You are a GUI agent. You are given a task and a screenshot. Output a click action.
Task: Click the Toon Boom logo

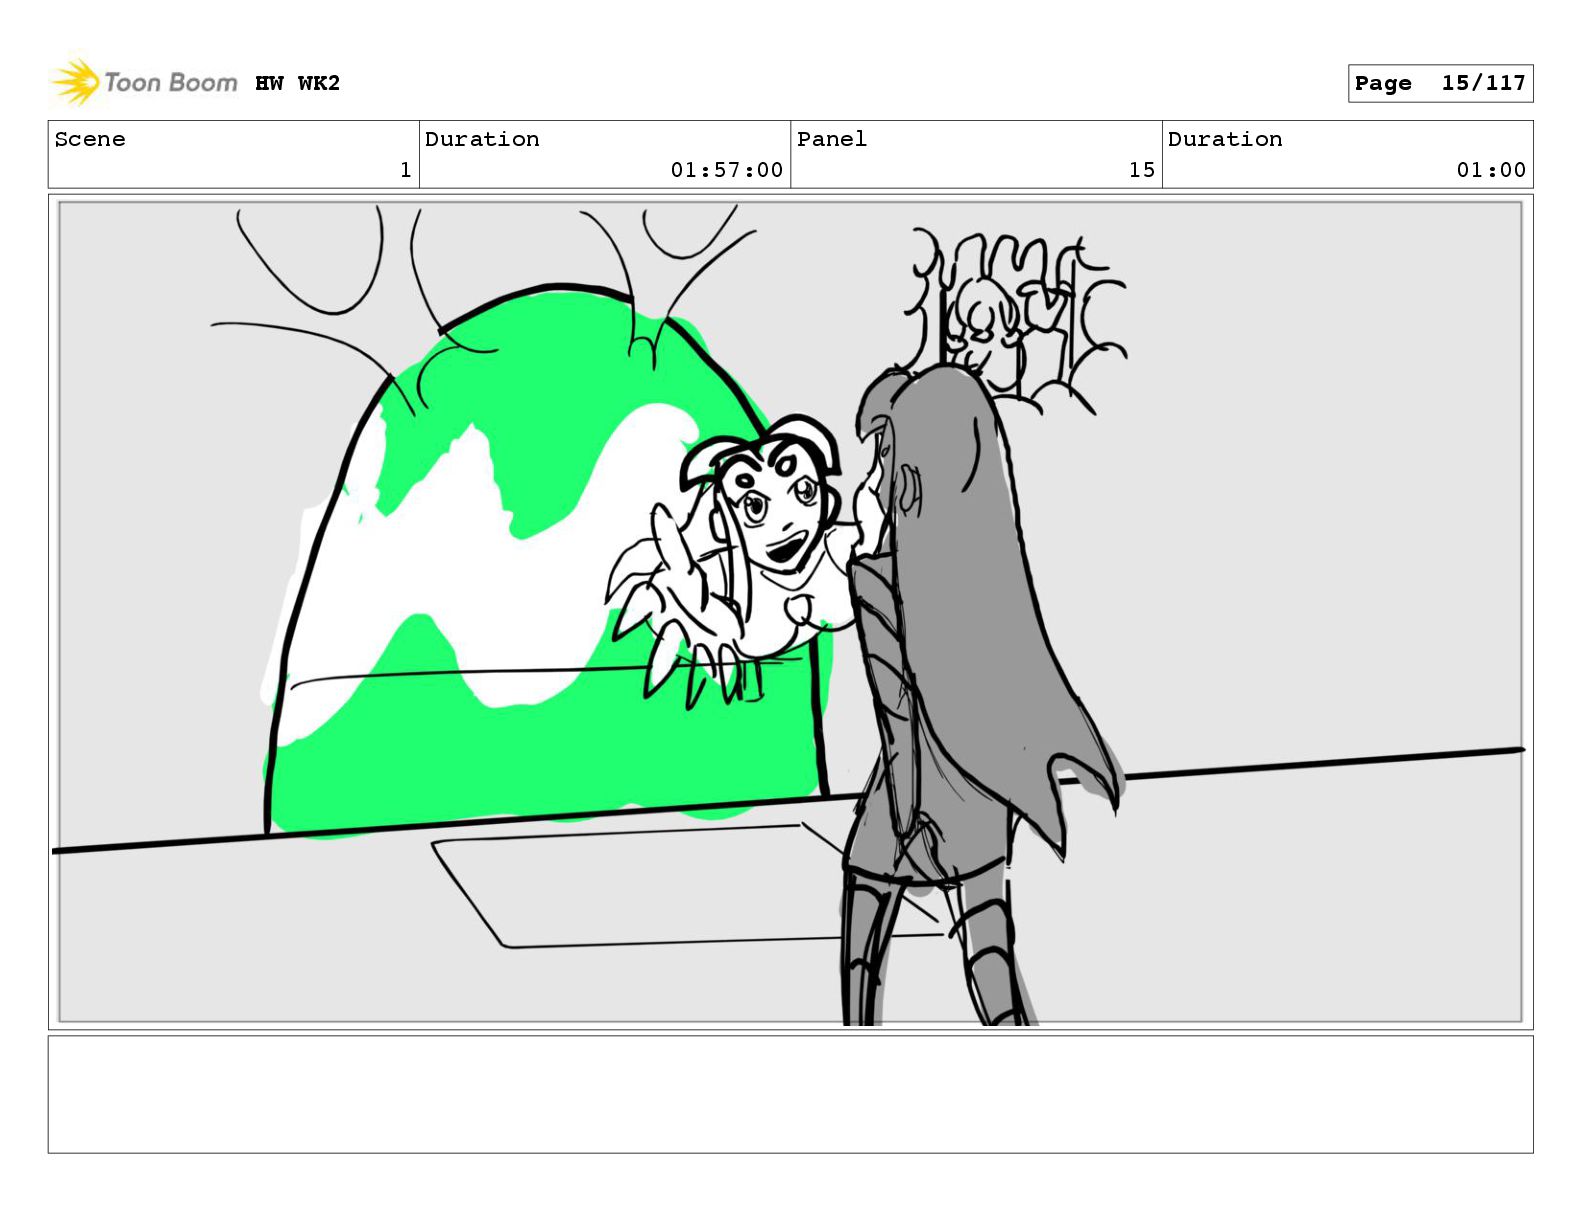coord(144,82)
